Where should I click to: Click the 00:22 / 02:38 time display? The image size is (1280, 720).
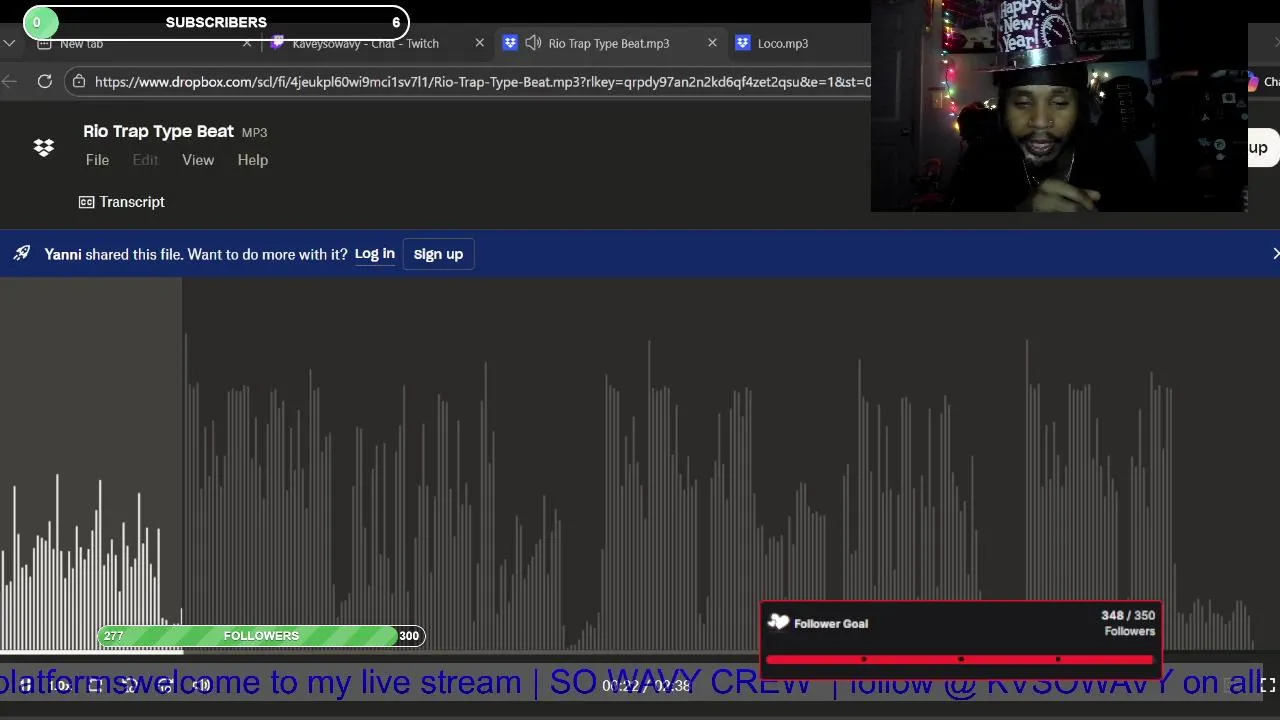(x=646, y=686)
